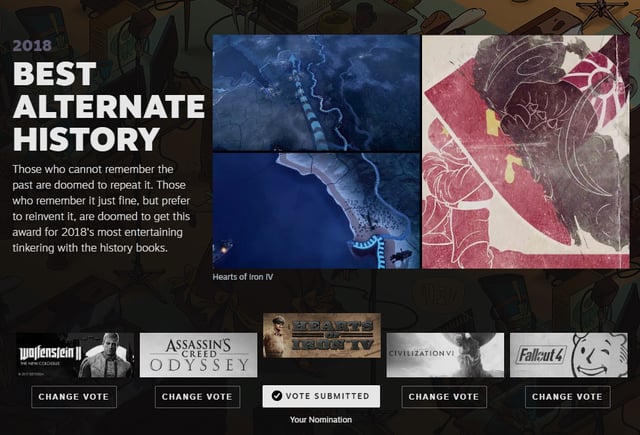Select the Assassin's Creed Odyssey banner
The image size is (640, 435).
[x=198, y=355]
